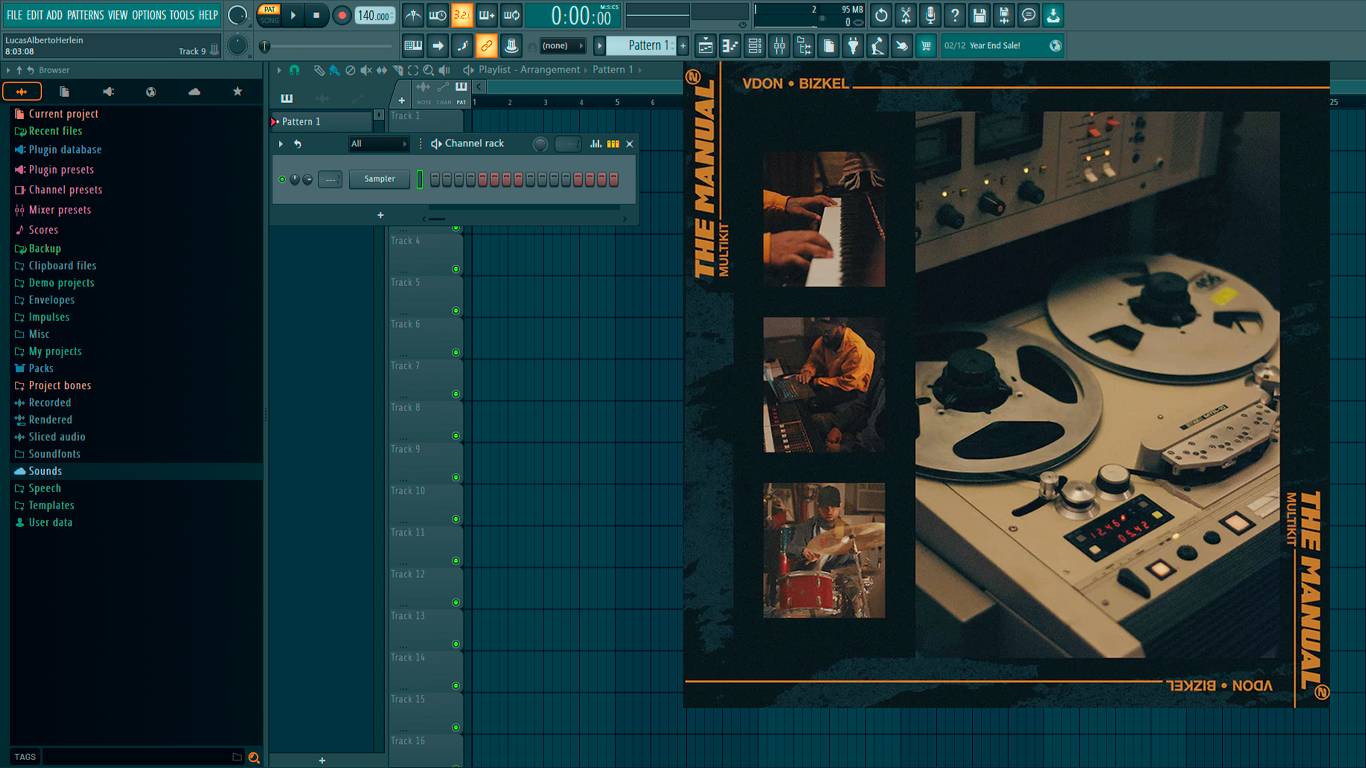Viewport: 1366px width, 768px height.
Task: Click the Blend recording icon
Action: click(487, 15)
